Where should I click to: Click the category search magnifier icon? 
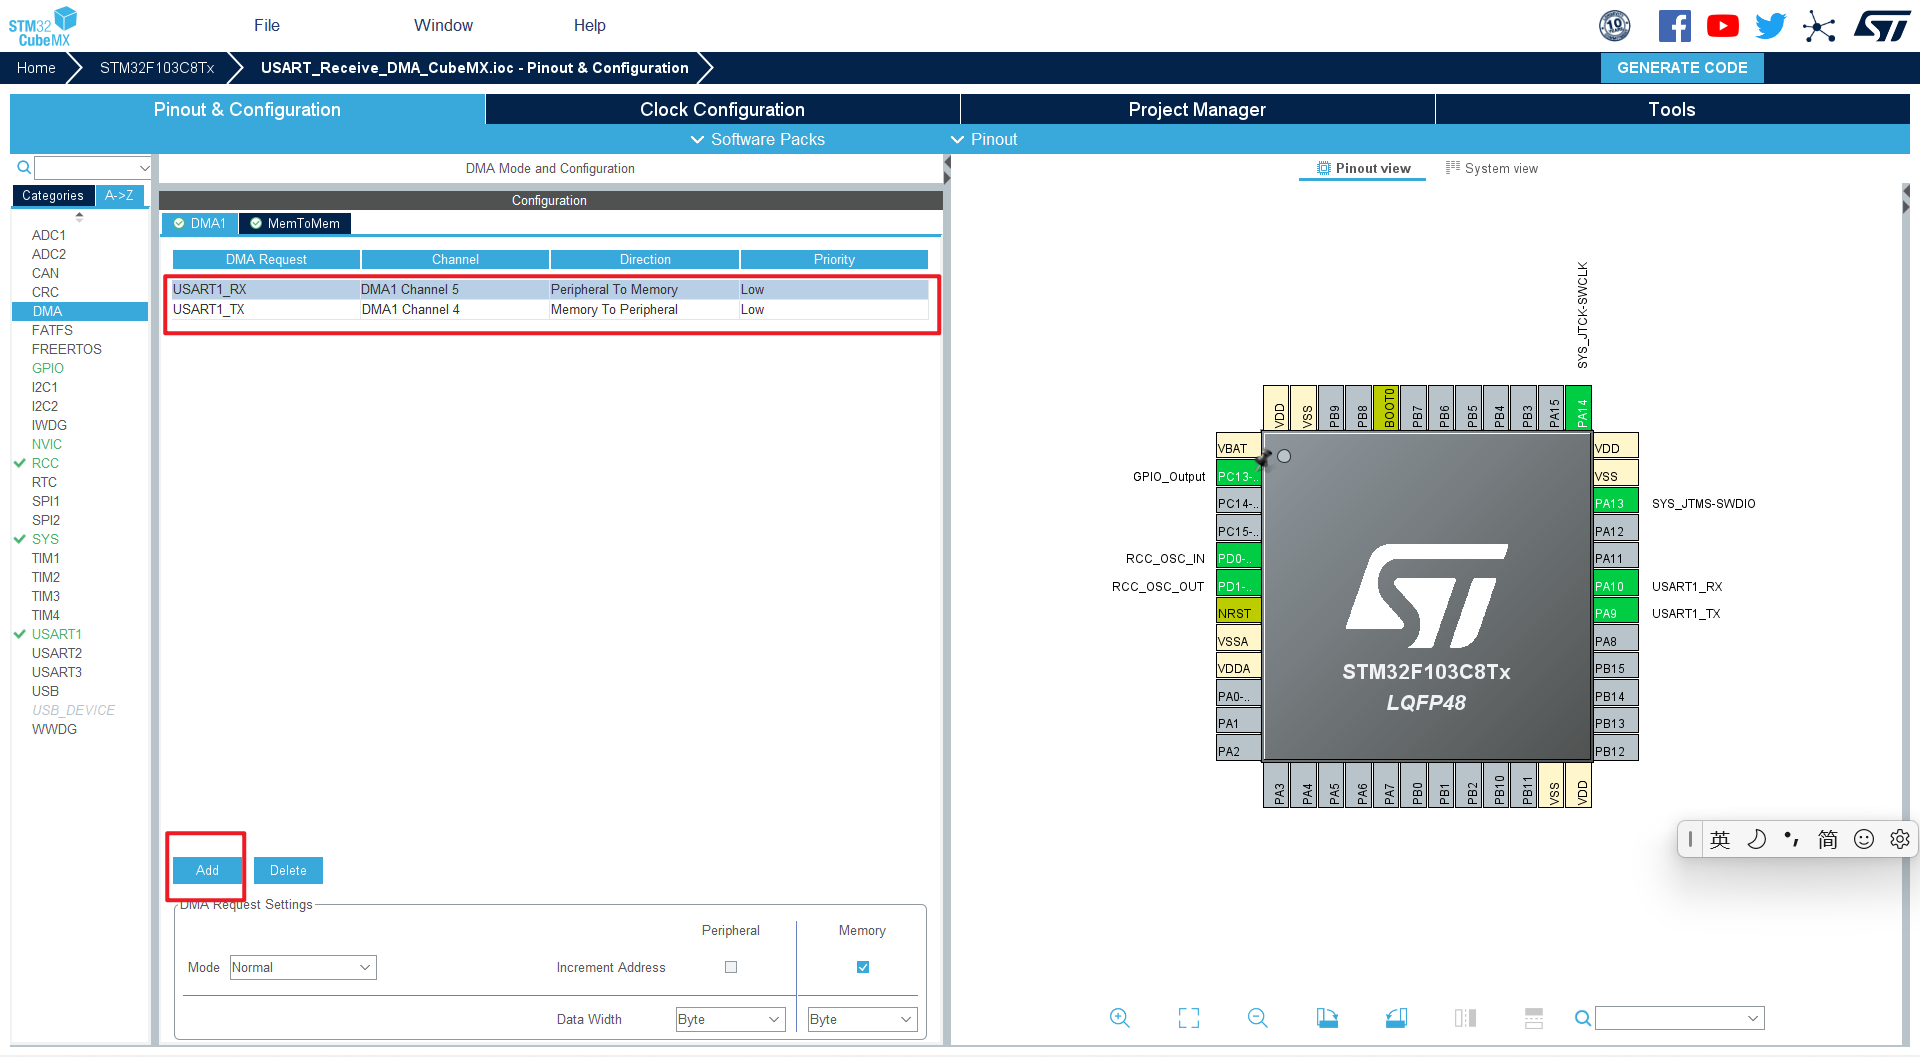pos(23,167)
